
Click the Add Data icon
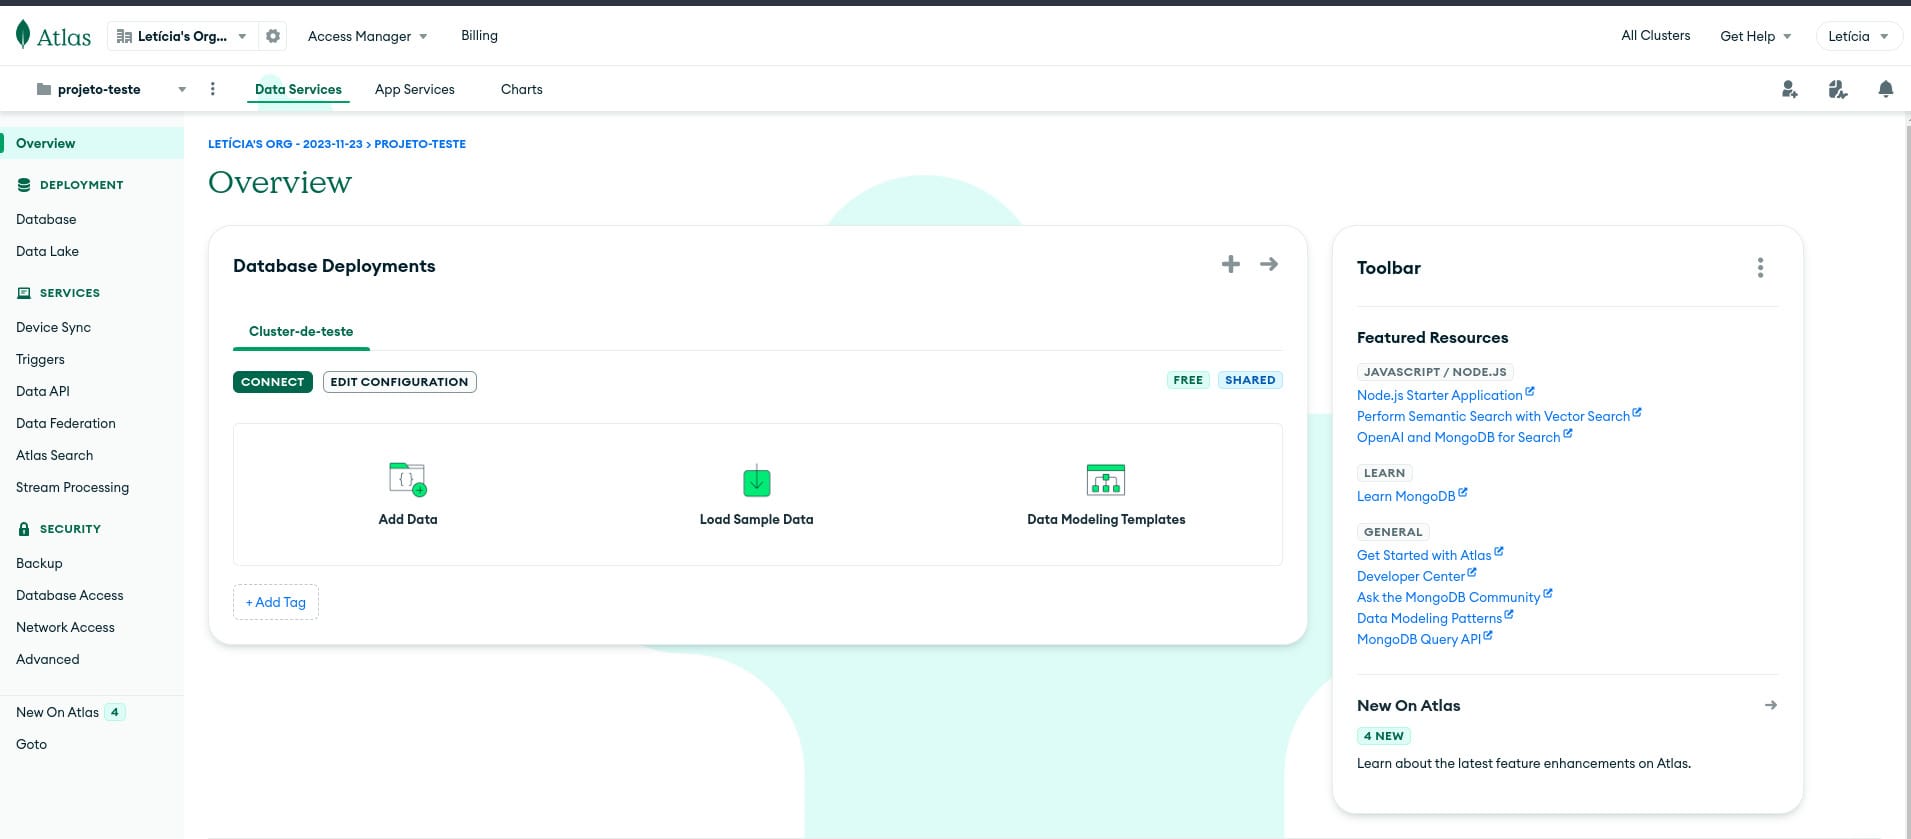coord(407,479)
